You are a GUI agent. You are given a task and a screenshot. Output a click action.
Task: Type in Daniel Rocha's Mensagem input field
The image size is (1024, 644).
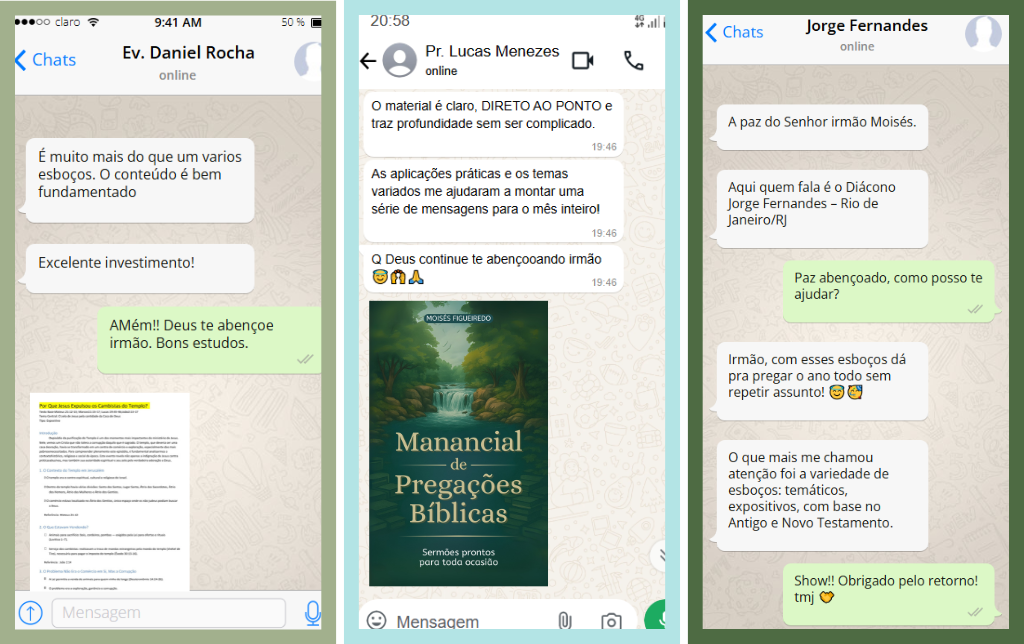[168, 612]
